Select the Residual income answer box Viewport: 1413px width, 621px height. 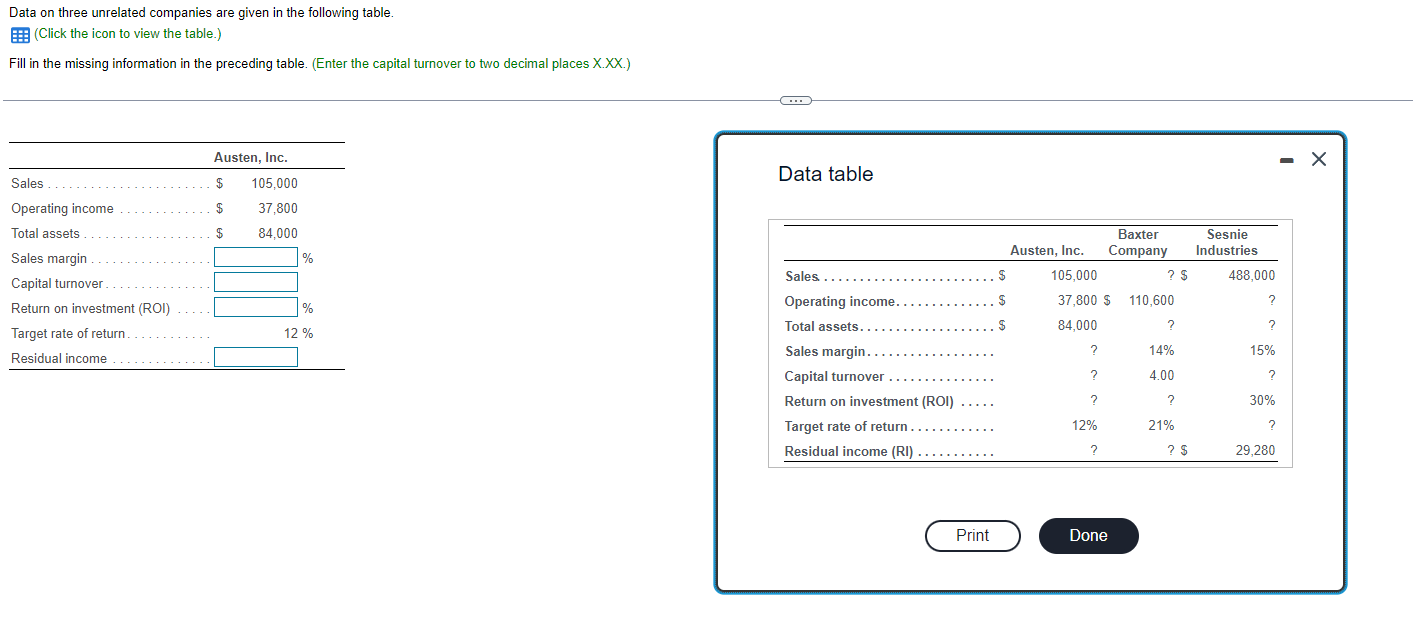click(x=256, y=356)
